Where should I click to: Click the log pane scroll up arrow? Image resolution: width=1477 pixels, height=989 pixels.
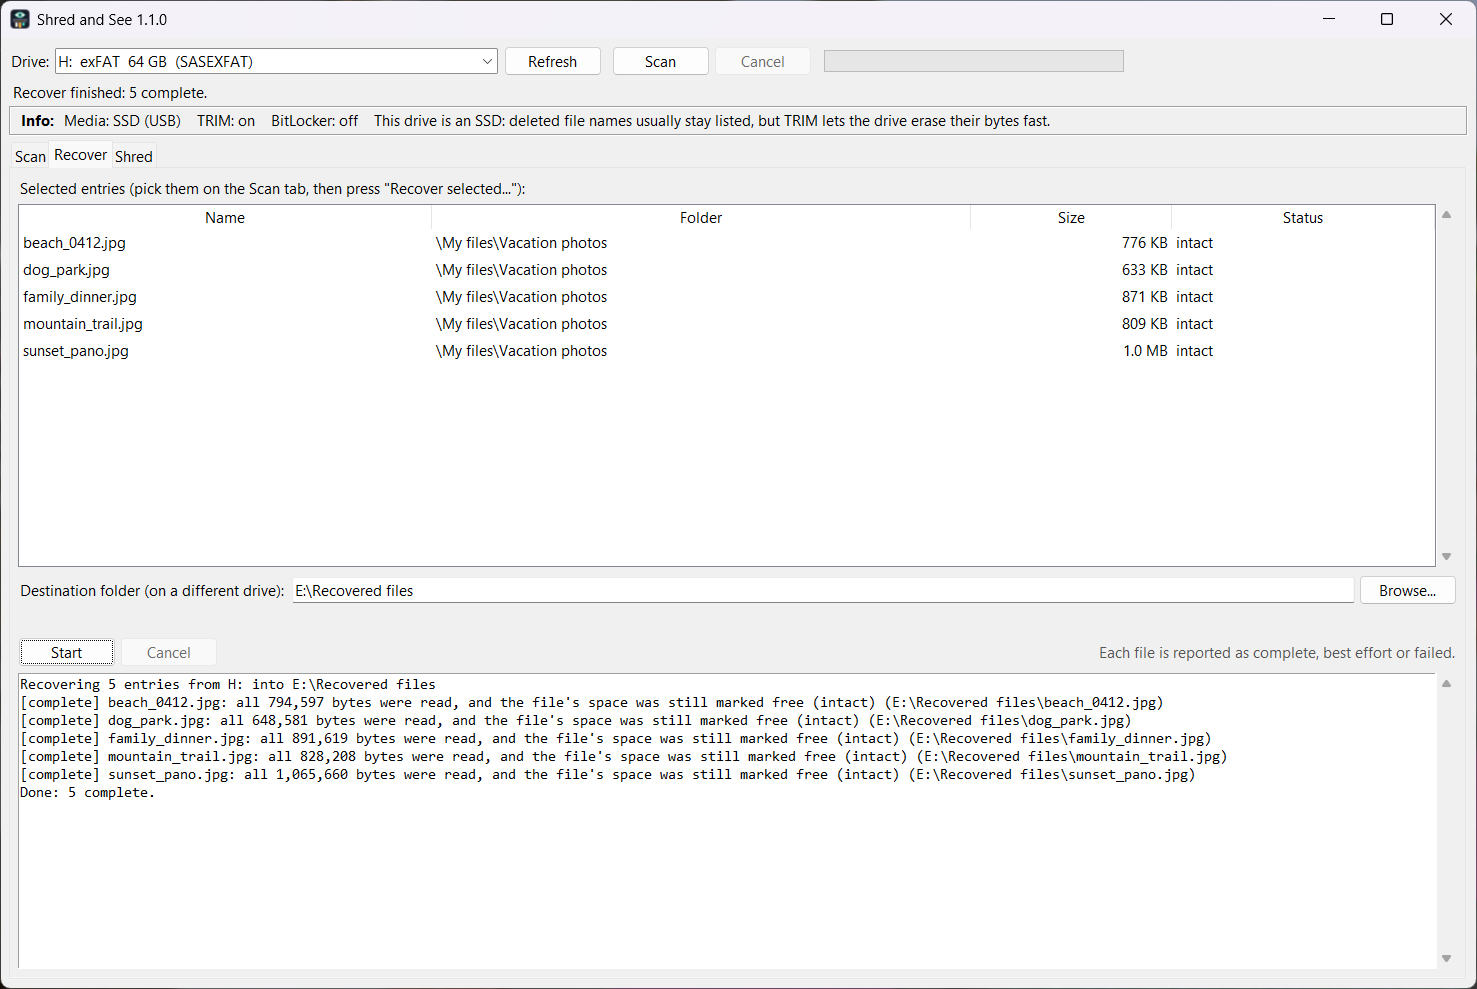(1446, 684)
